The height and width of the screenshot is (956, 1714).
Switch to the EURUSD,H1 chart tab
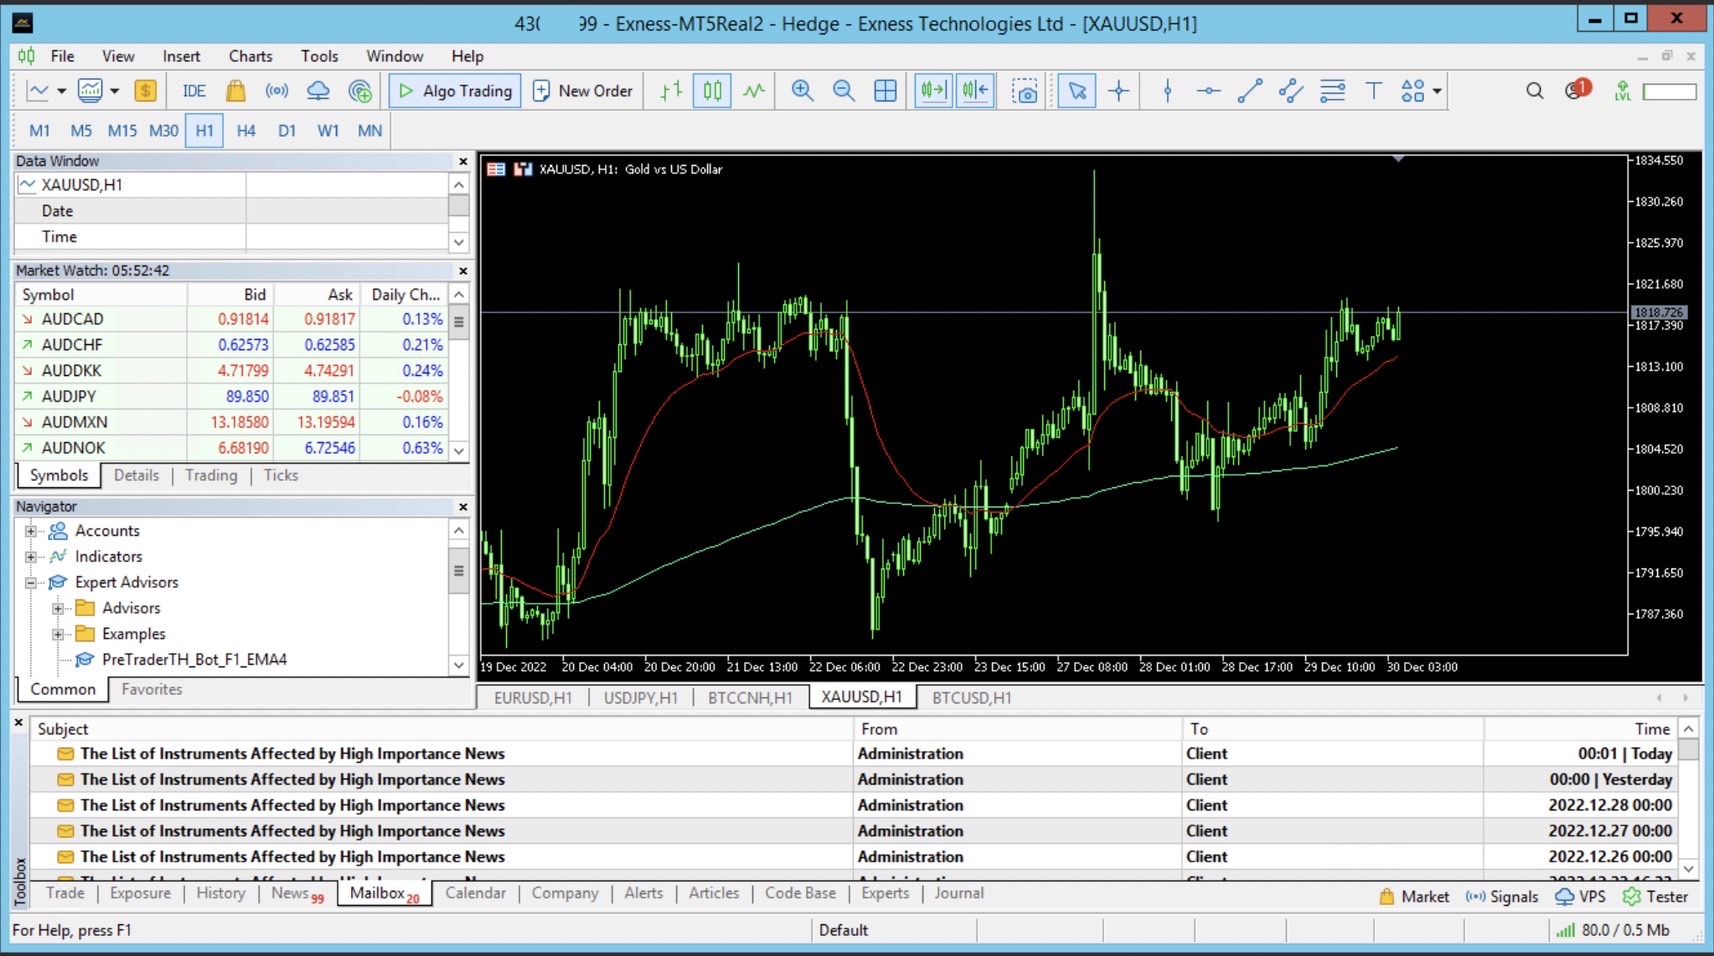tap(533, 698)
